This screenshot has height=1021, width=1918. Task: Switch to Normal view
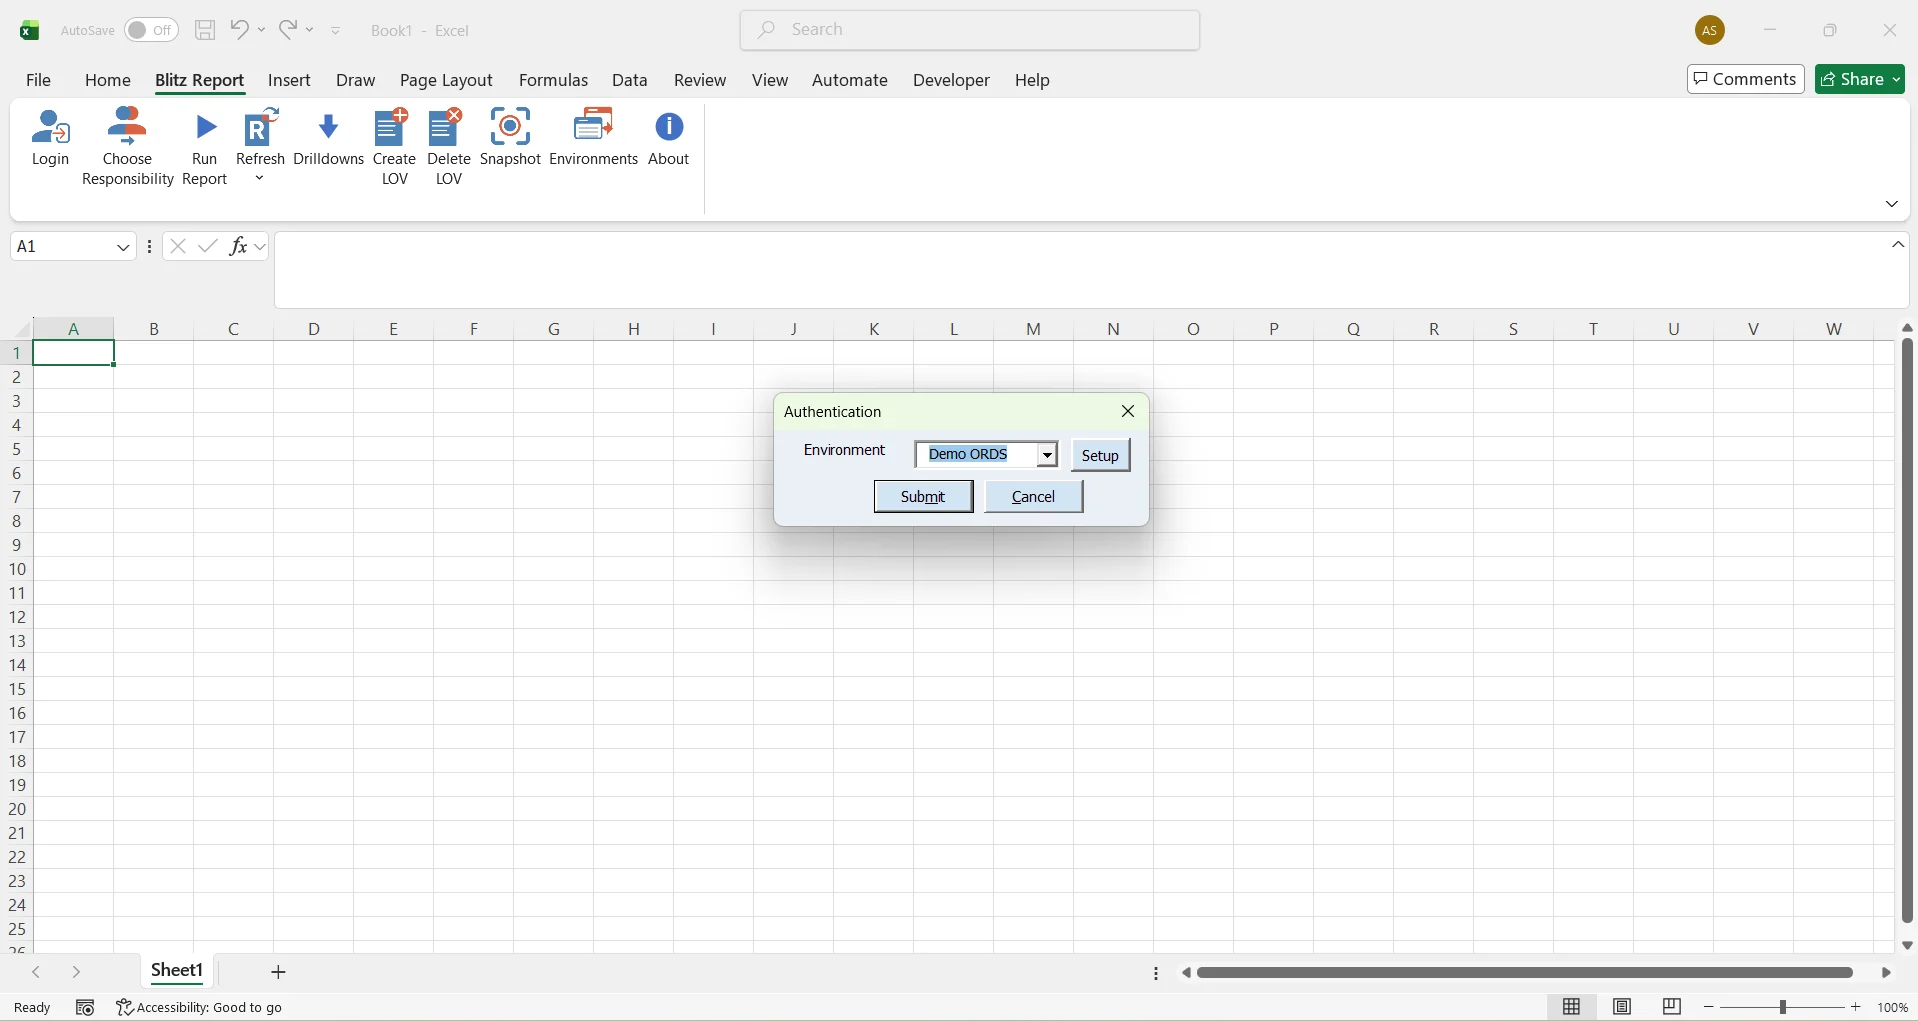1572,1007
